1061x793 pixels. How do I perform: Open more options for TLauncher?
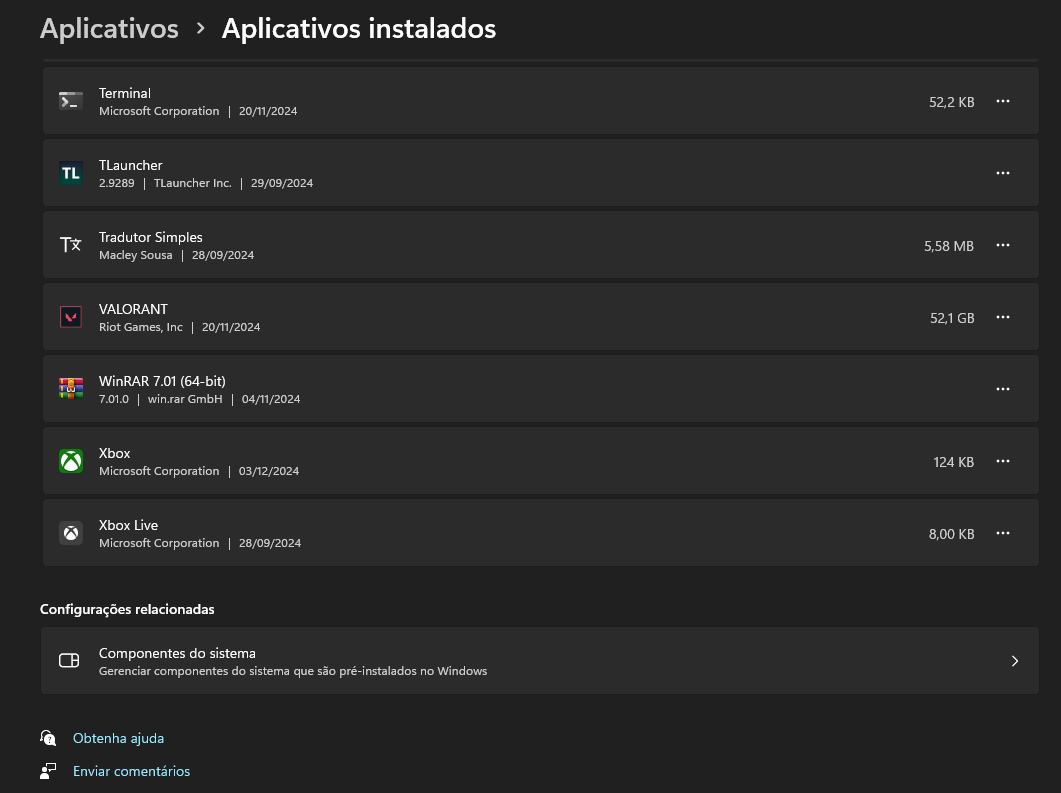(1003, 173)
